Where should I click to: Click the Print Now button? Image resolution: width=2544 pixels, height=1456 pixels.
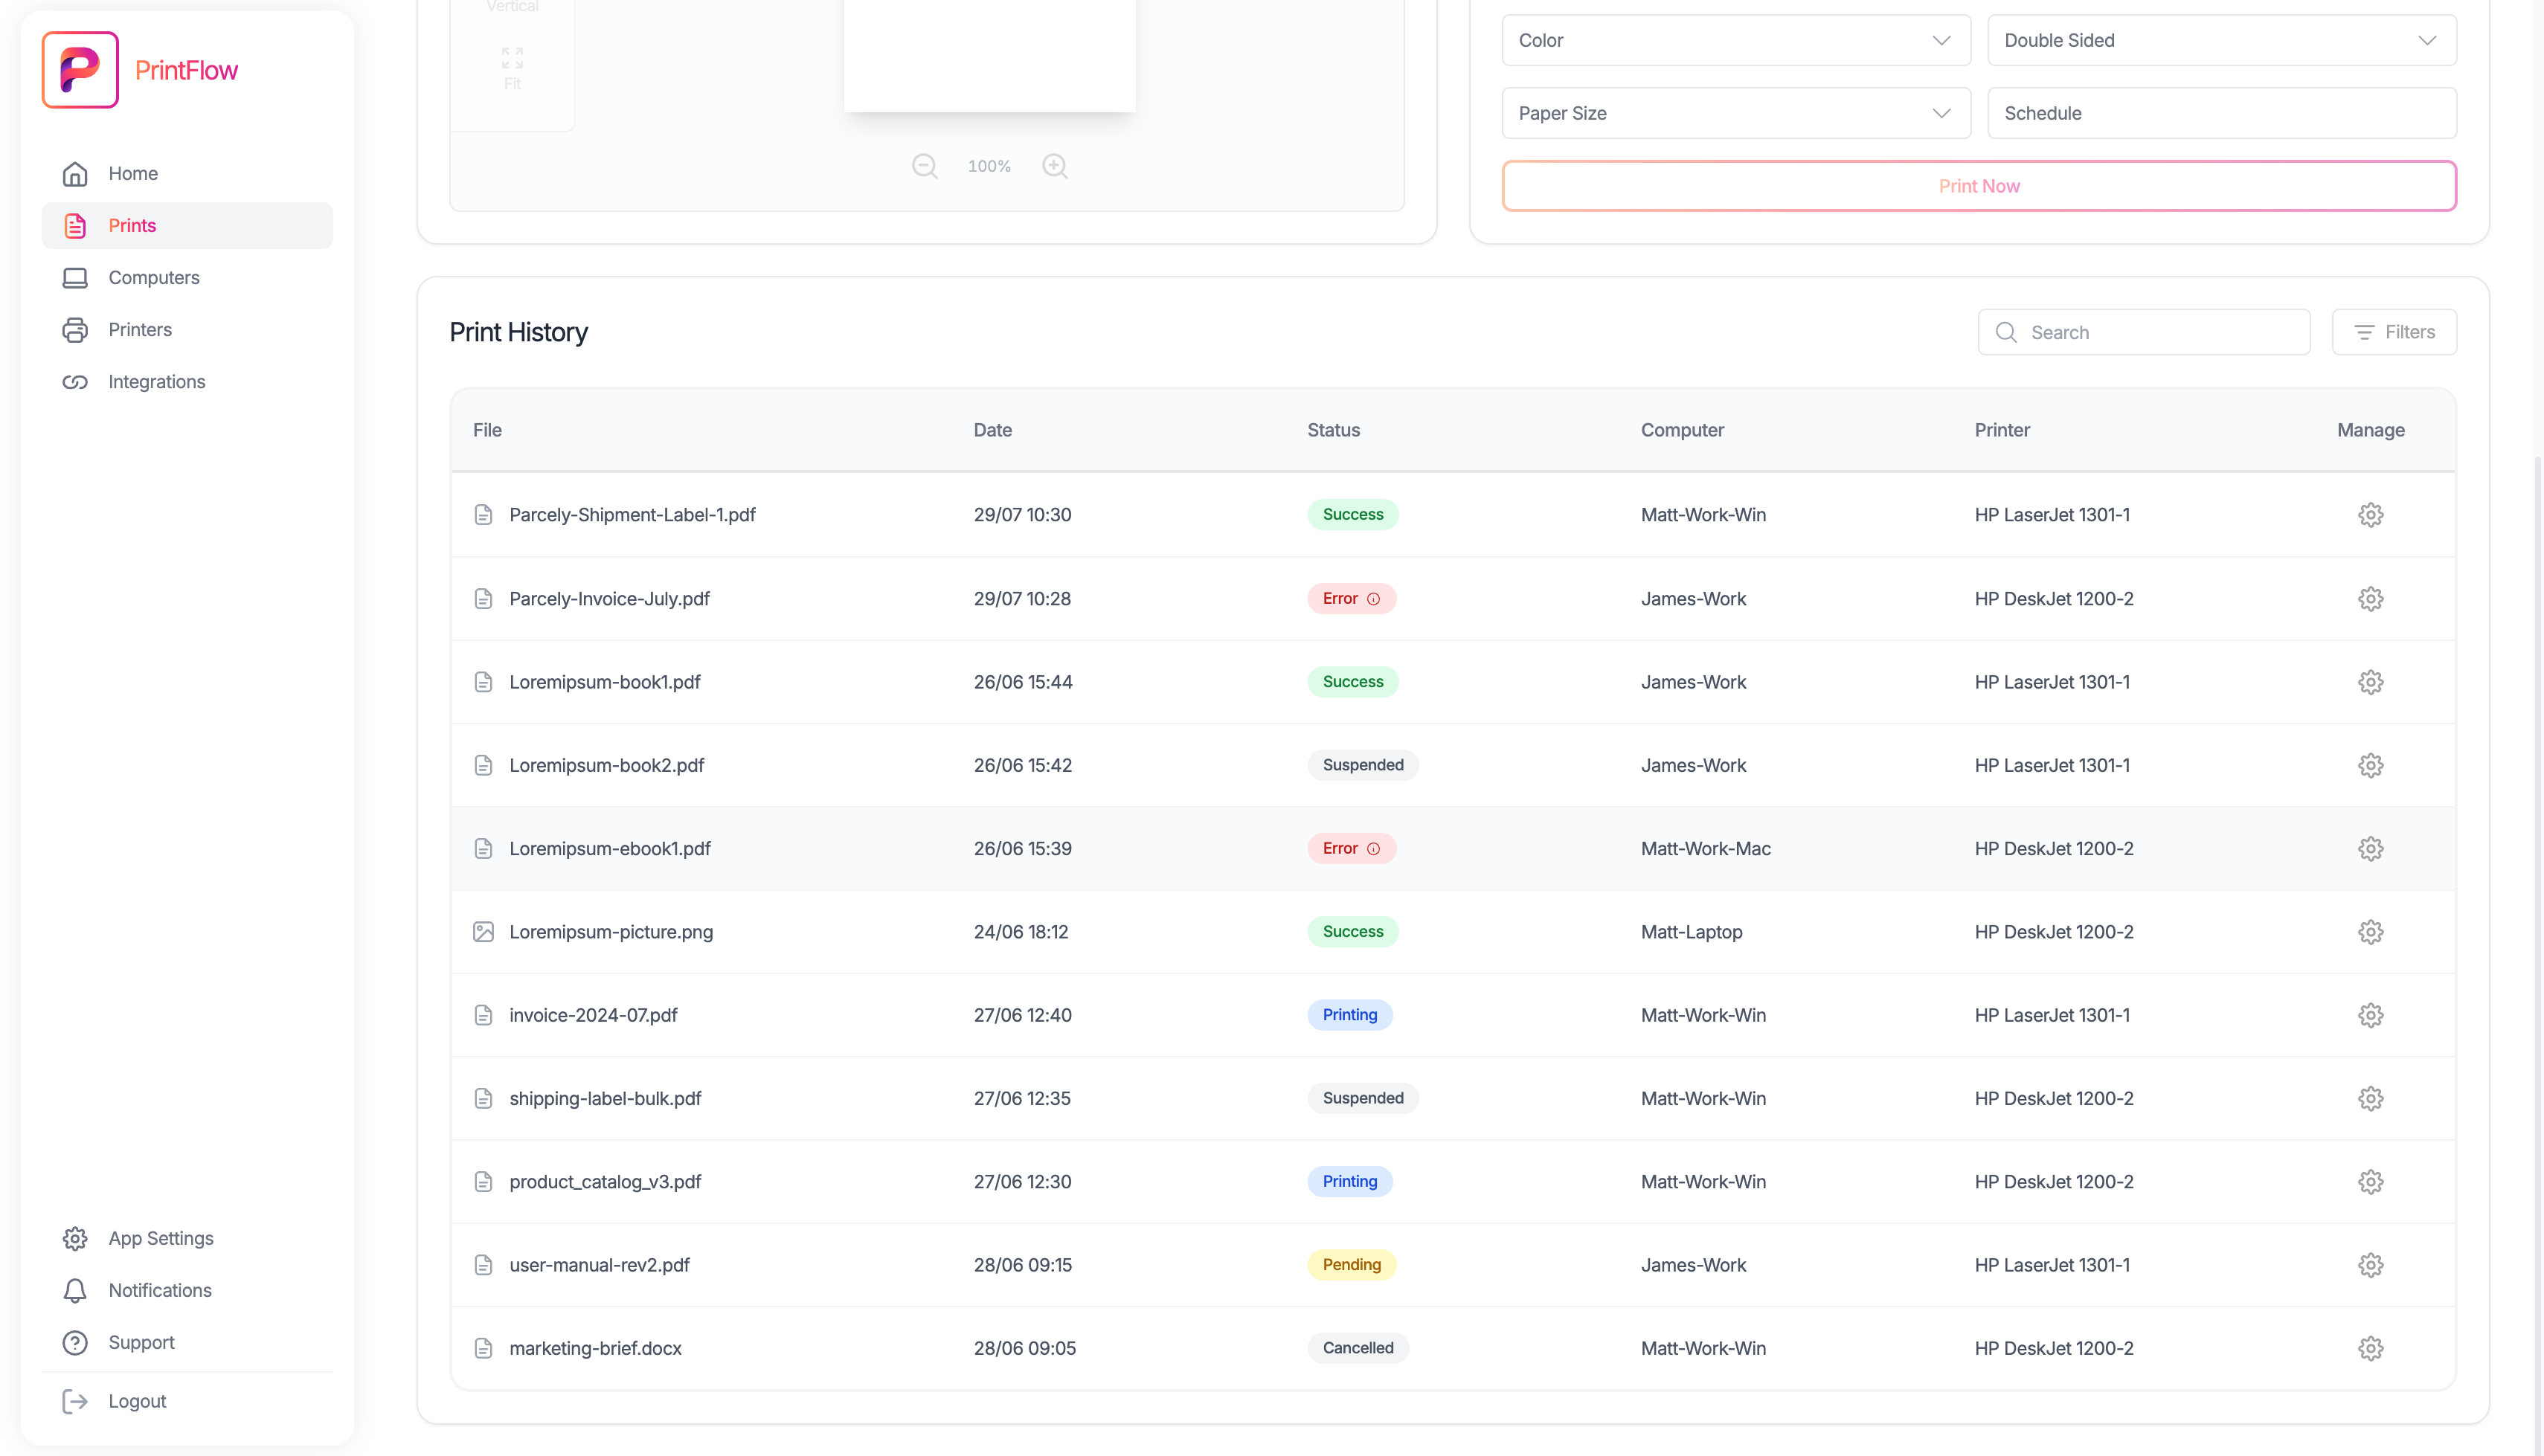pos(1978,186)
